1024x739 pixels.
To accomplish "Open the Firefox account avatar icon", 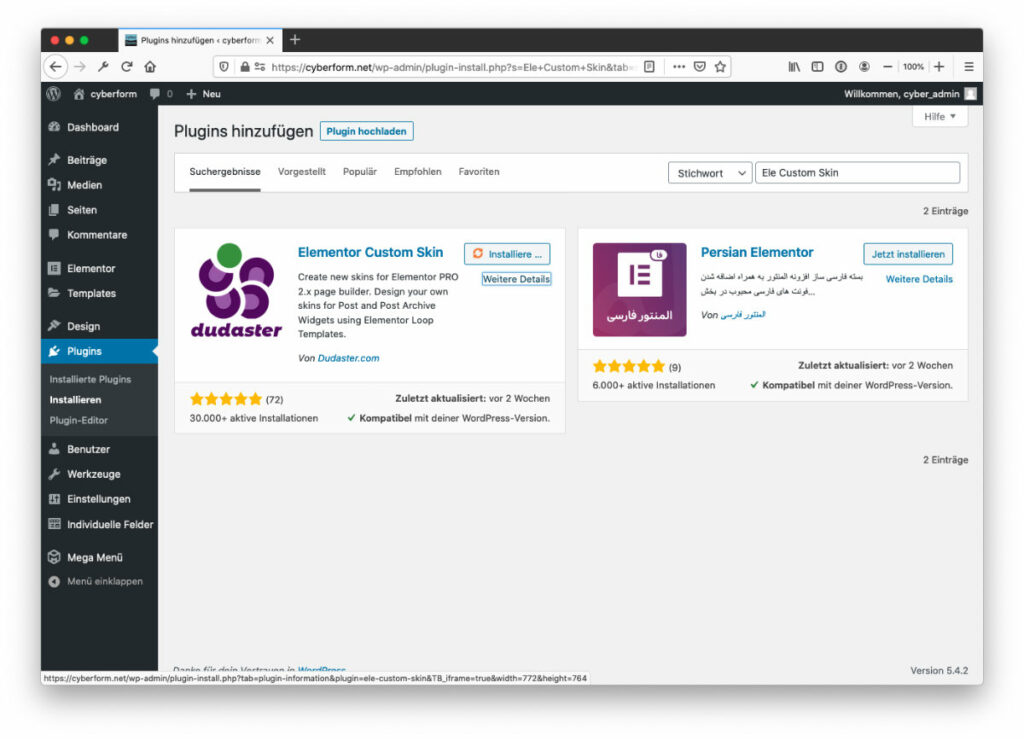I will [x=865, y=67].
